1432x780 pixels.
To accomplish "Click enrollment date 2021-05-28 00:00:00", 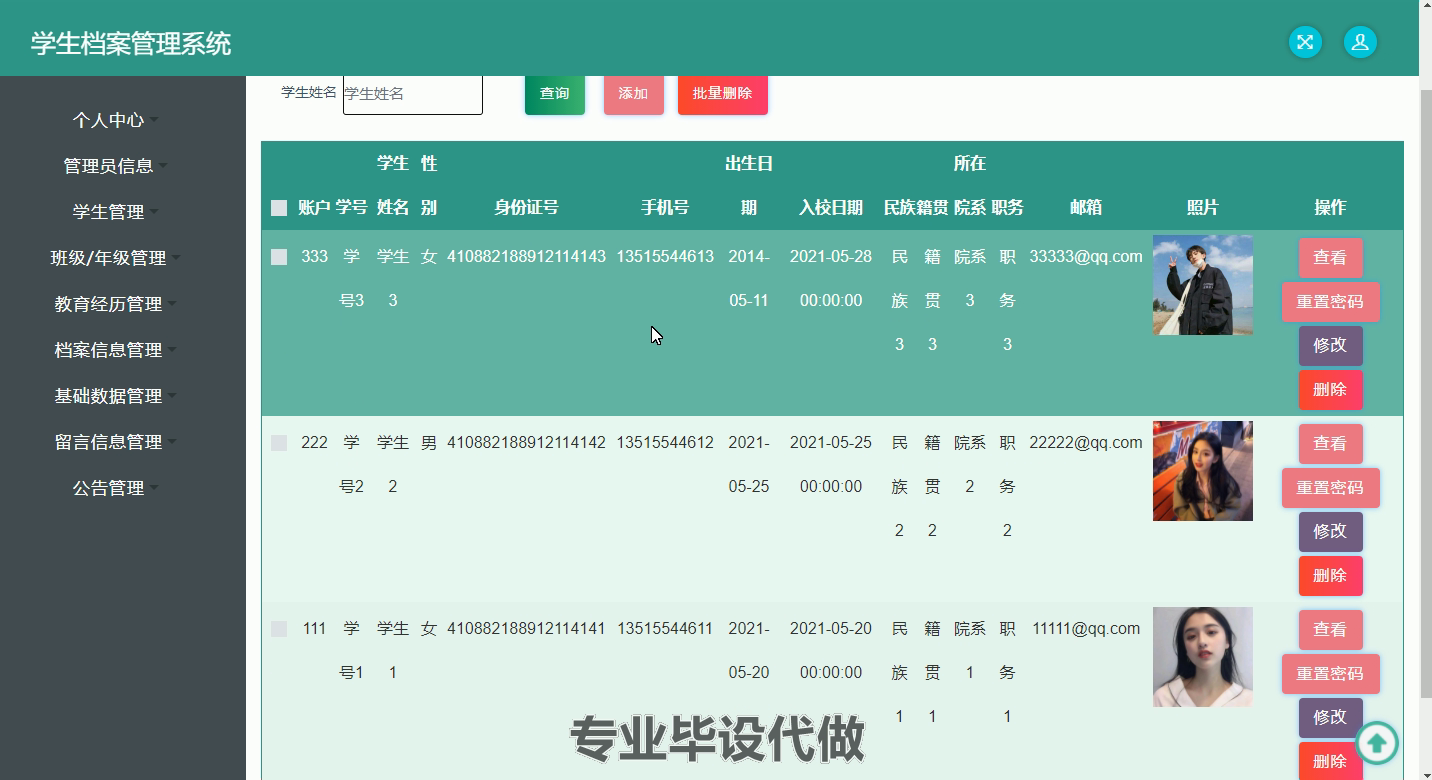I will tap(831, 279).
